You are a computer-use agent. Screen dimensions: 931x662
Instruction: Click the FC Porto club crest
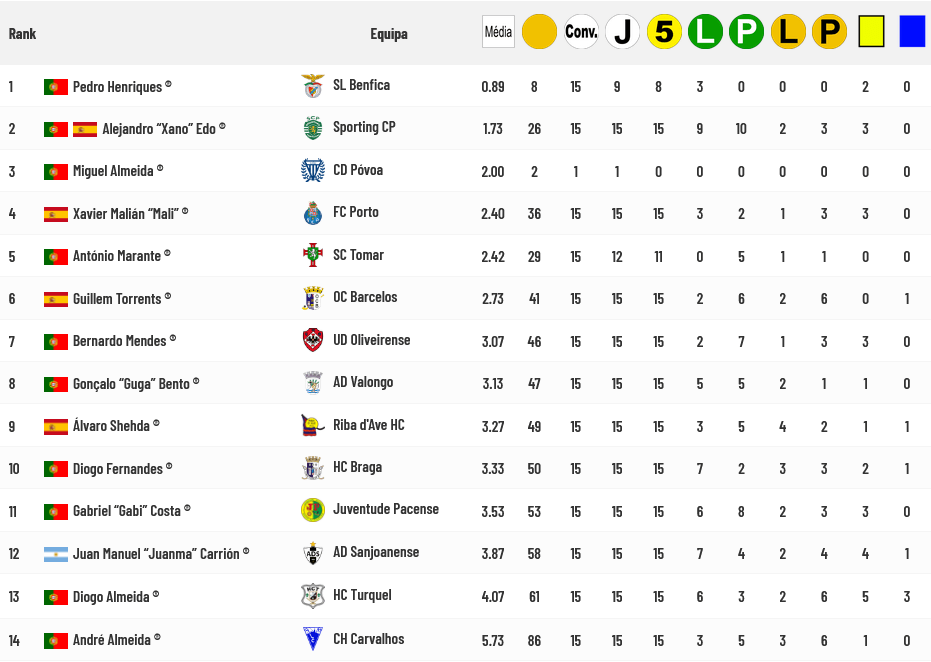313,213
